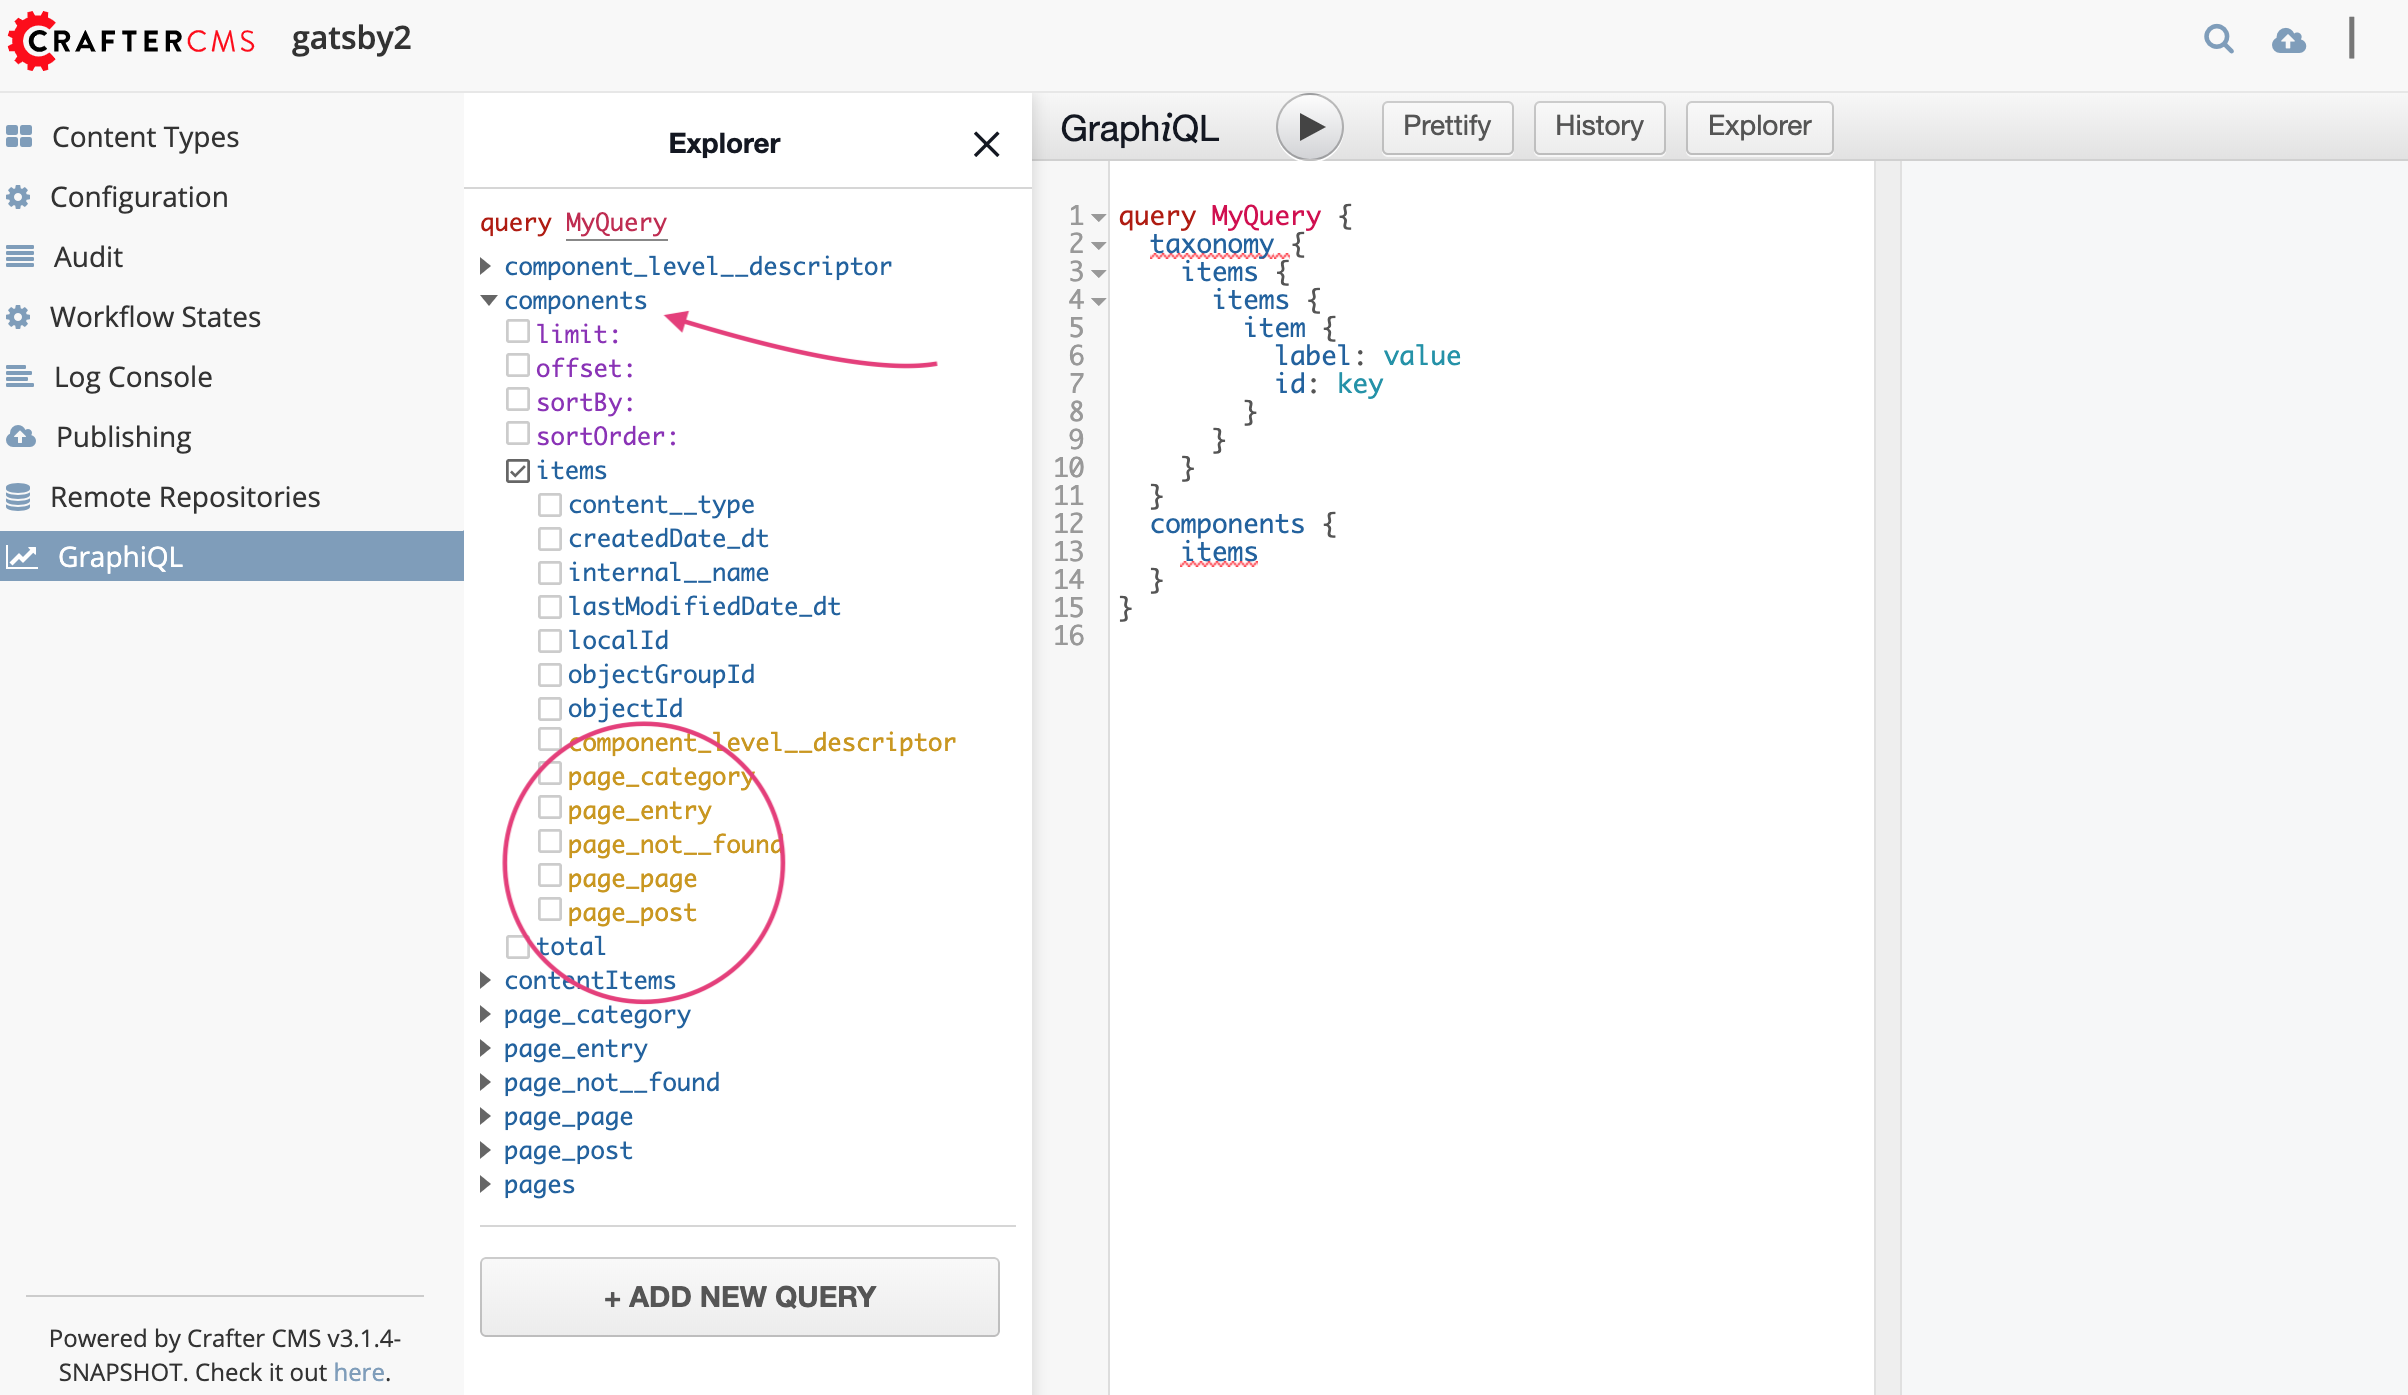This screenshot has width=2408, height=1395.
Task: Collapse the components tree node
Action: (488, 299)
